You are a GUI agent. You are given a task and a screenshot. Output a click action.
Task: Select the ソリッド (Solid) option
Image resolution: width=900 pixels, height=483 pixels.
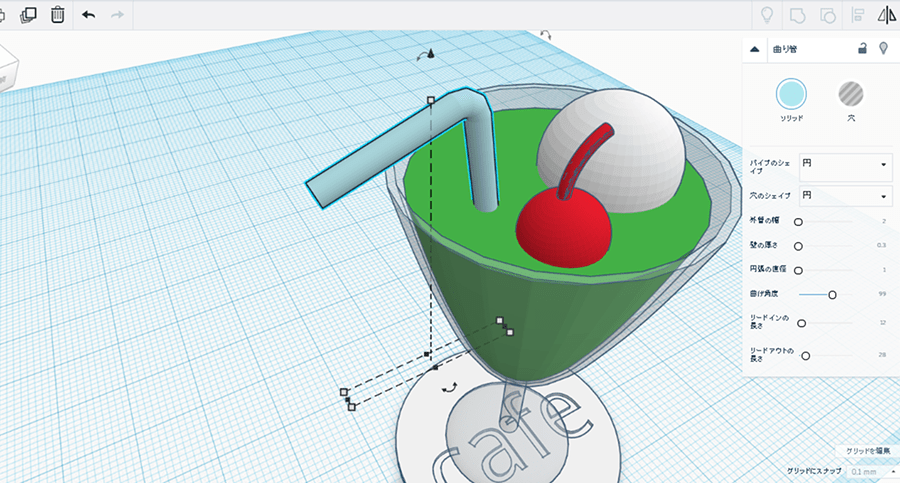pyautogui.click(x=791, y=95)
